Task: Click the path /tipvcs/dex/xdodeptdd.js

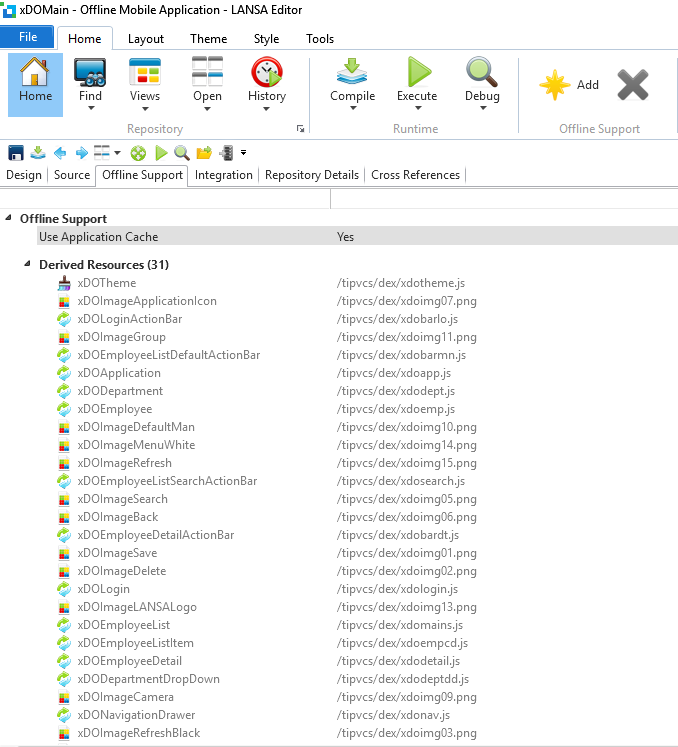Action: click(x=403, y=679)
